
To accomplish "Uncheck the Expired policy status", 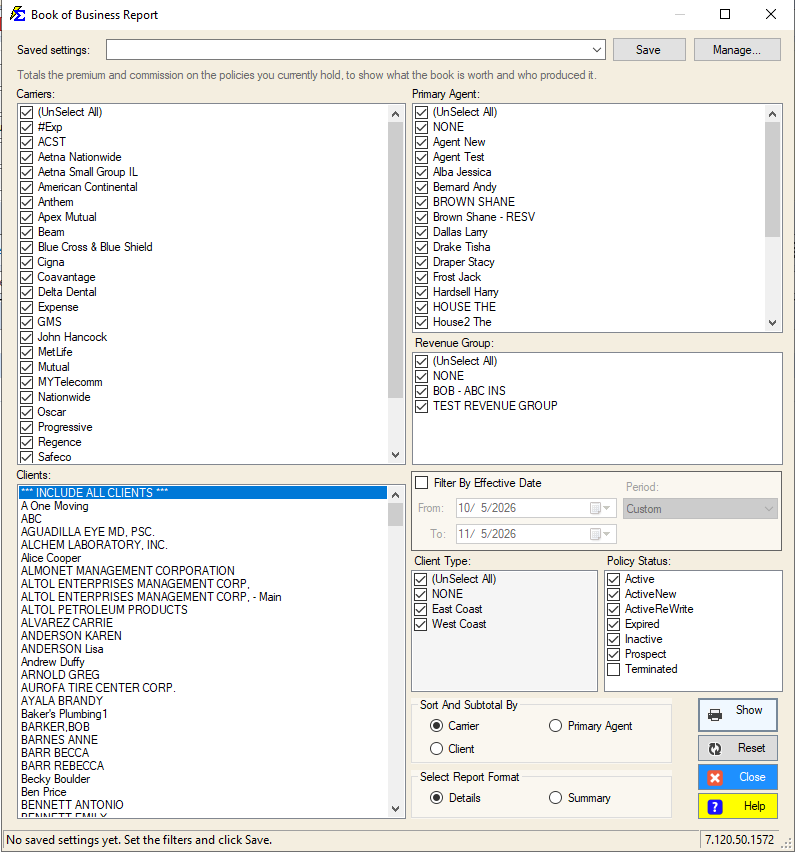I will (x=613, y=625).
